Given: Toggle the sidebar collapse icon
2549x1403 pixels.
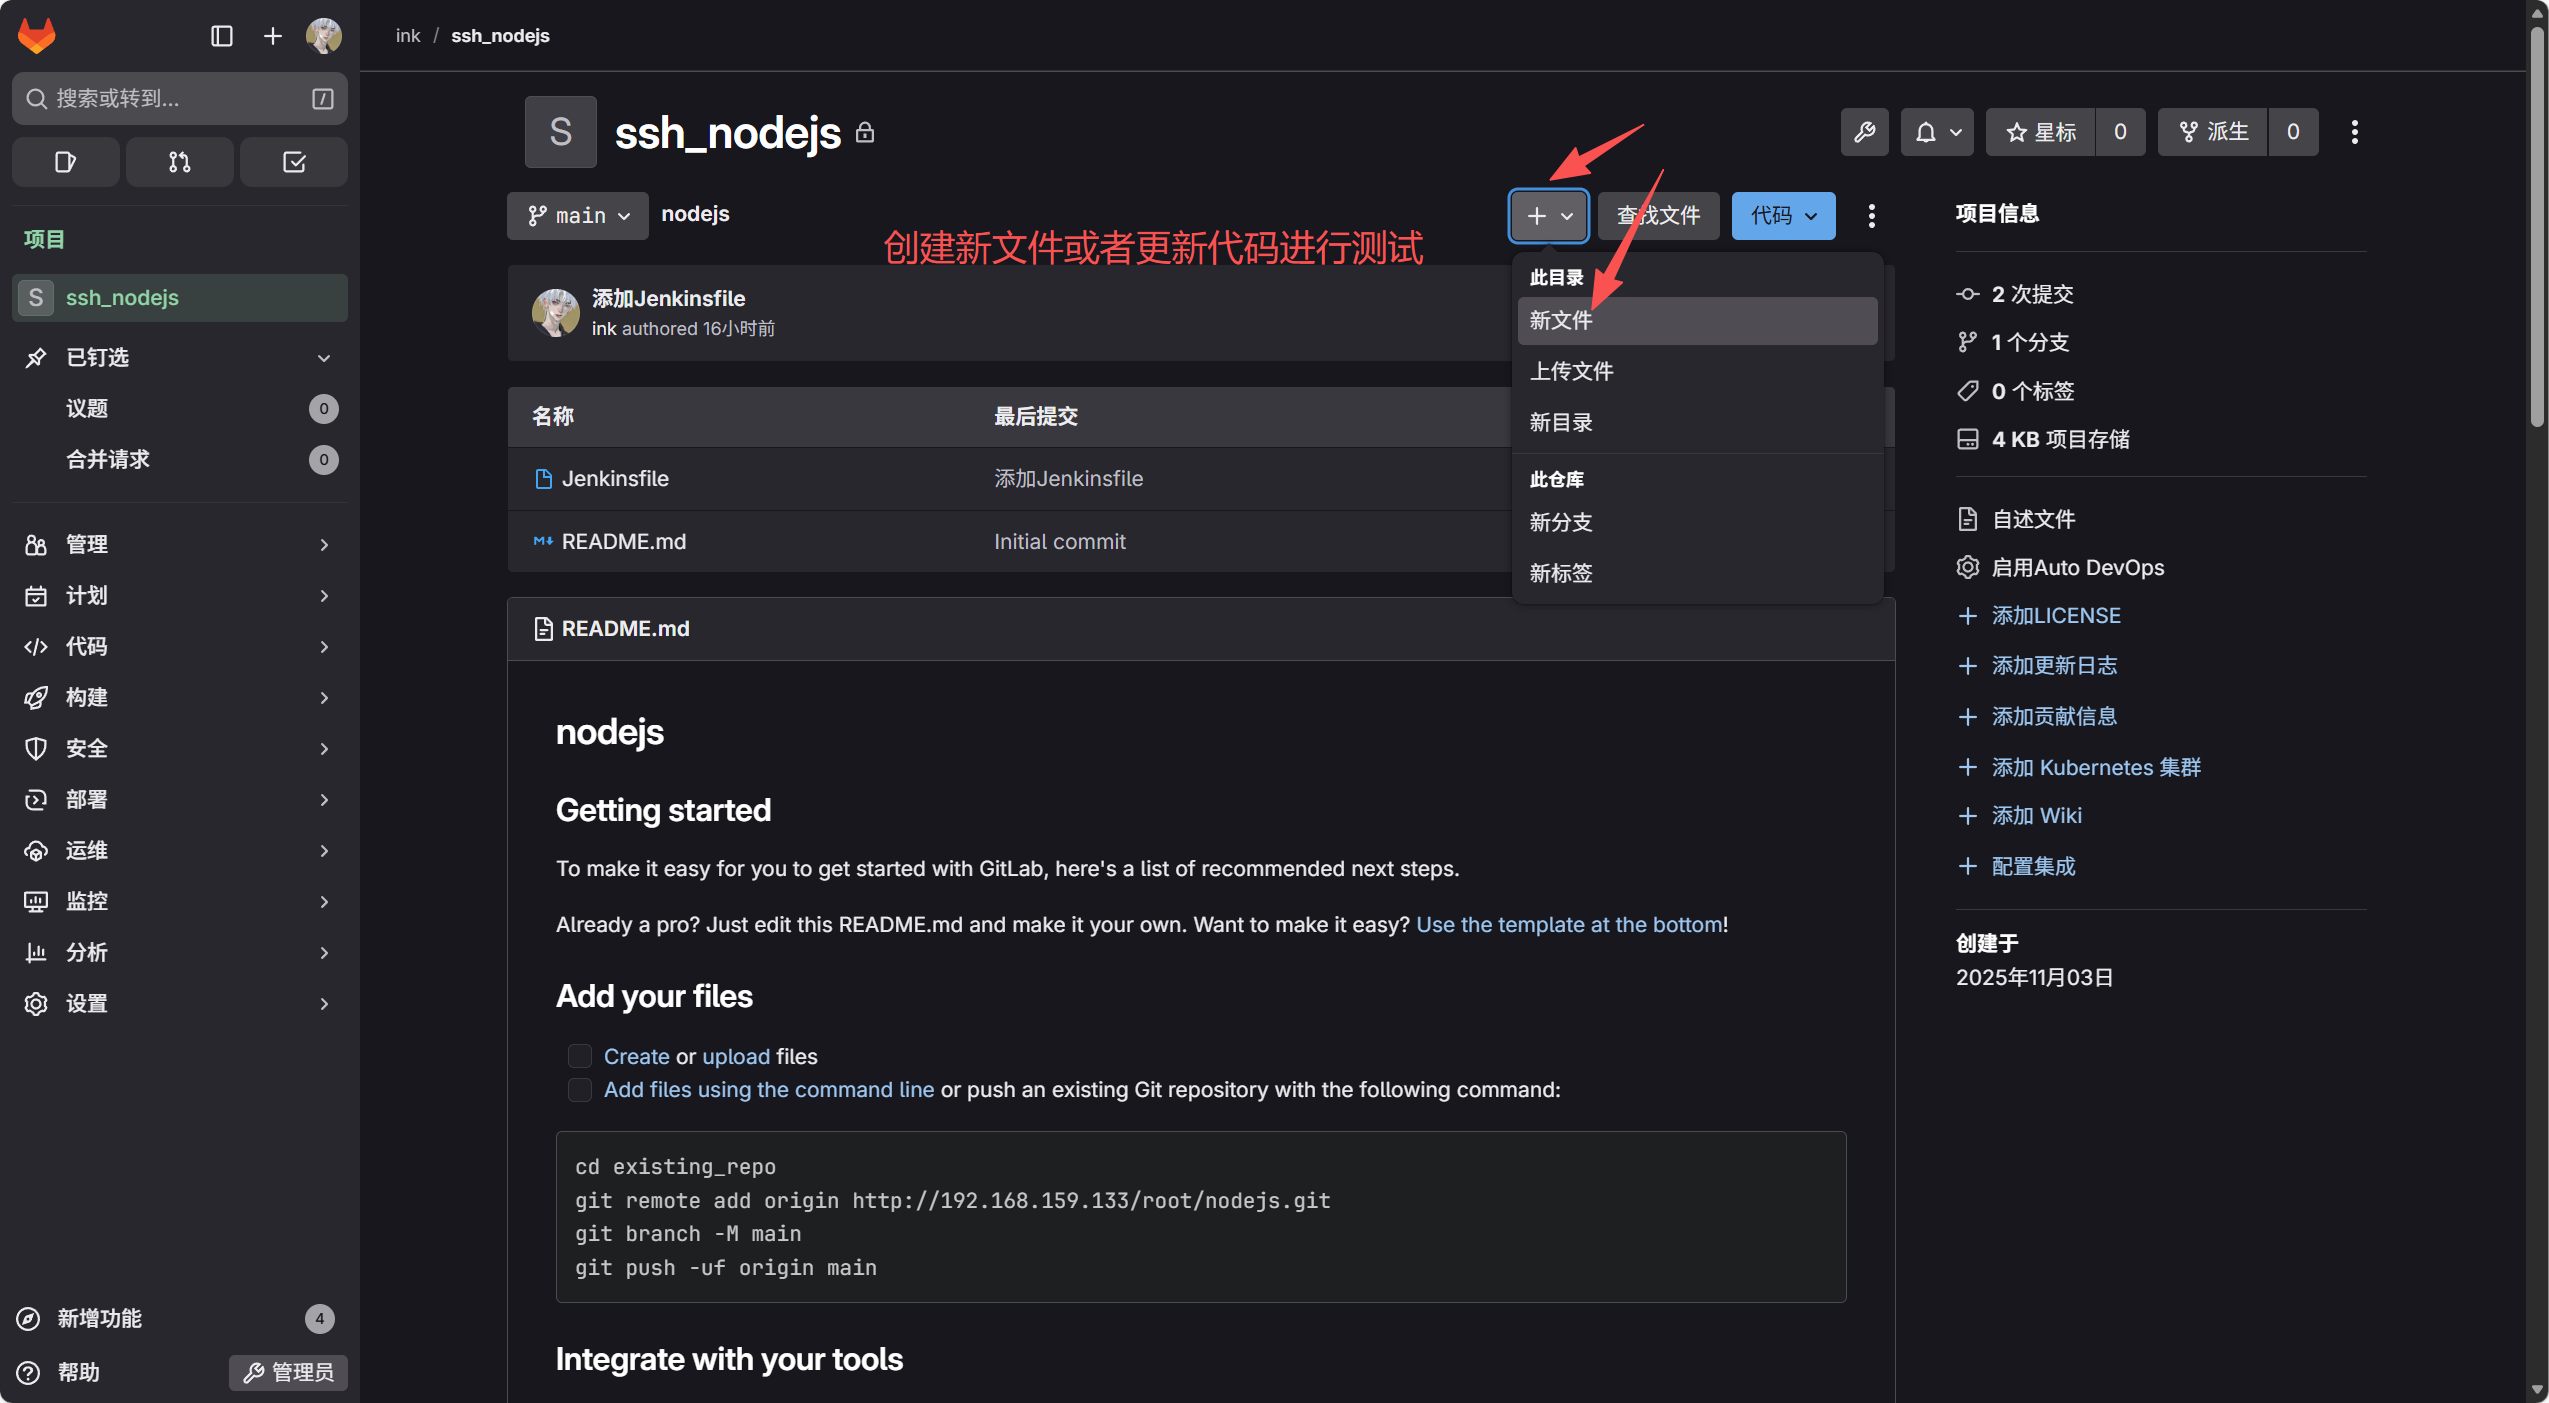Looking at the screenshot, I should (x=222, y=36).
